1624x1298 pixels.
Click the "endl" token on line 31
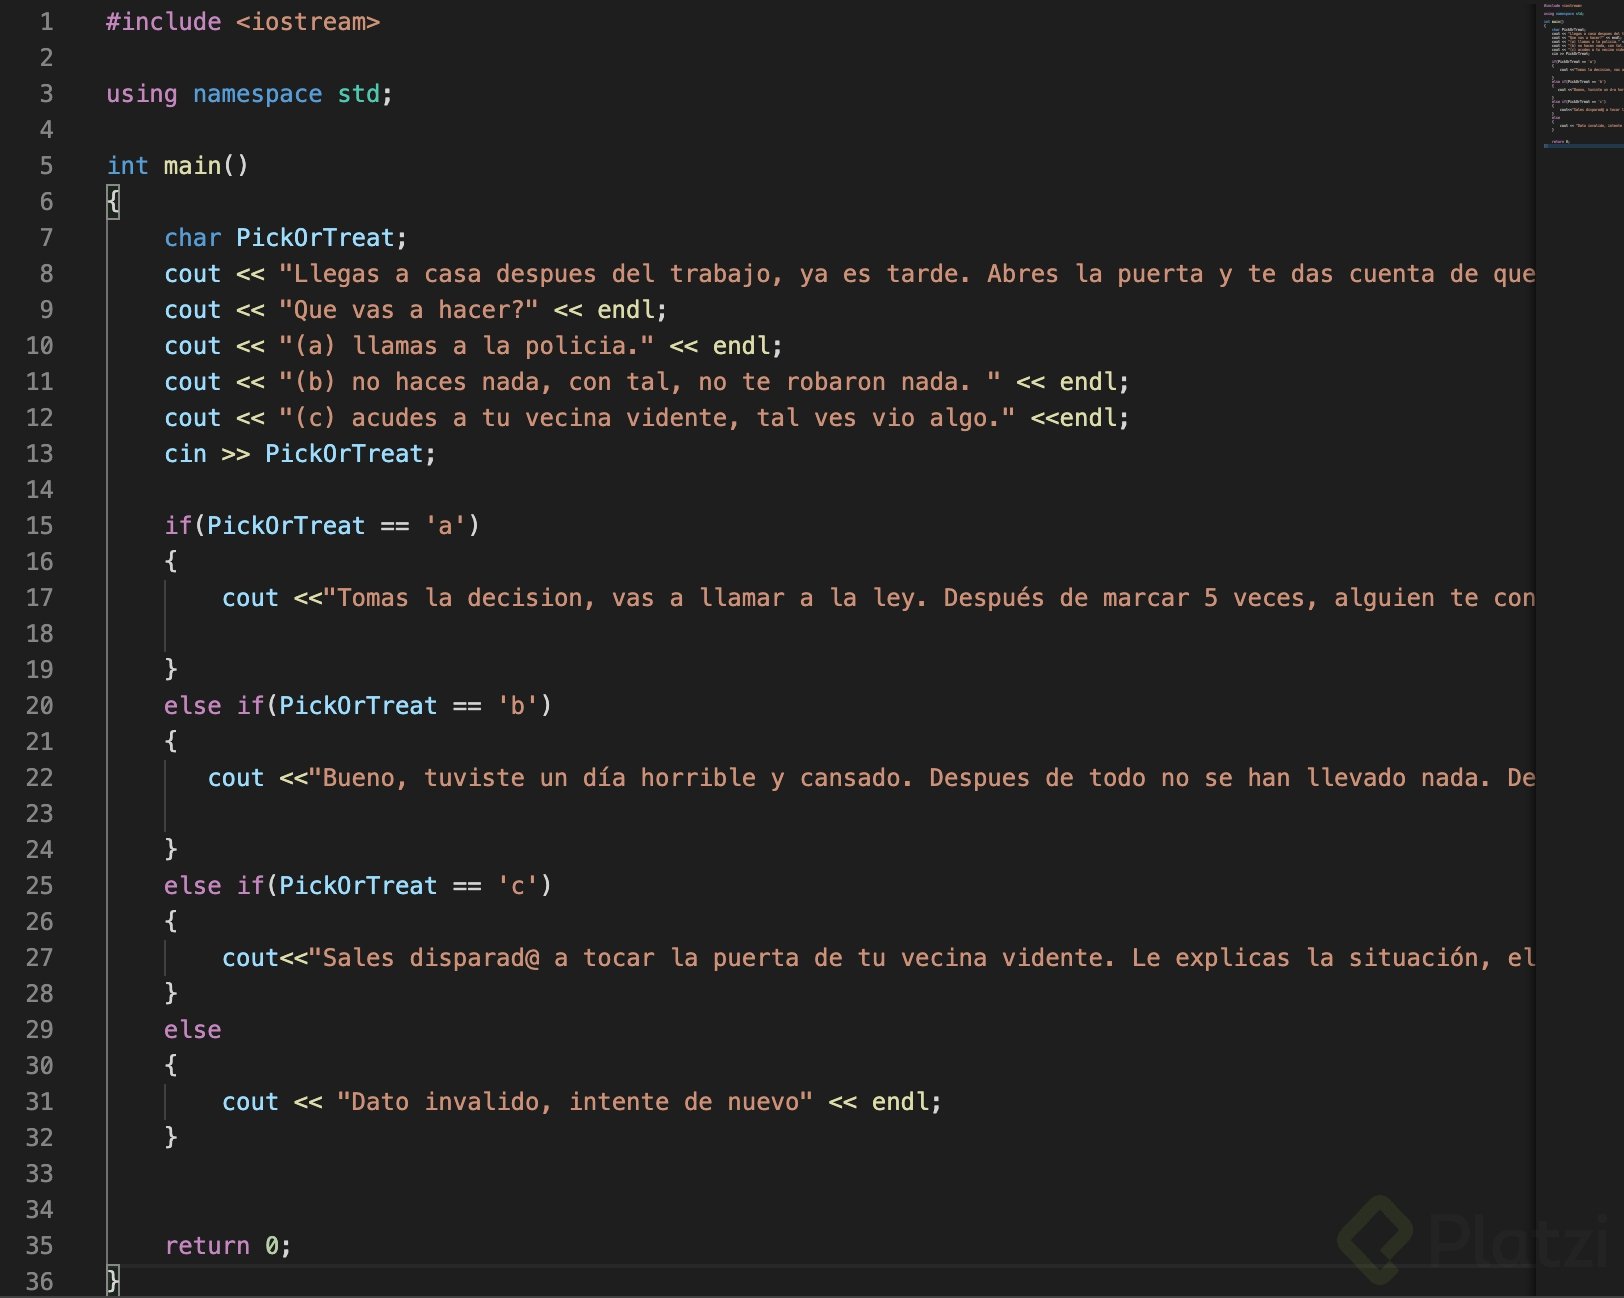[x=900, y=1102]
